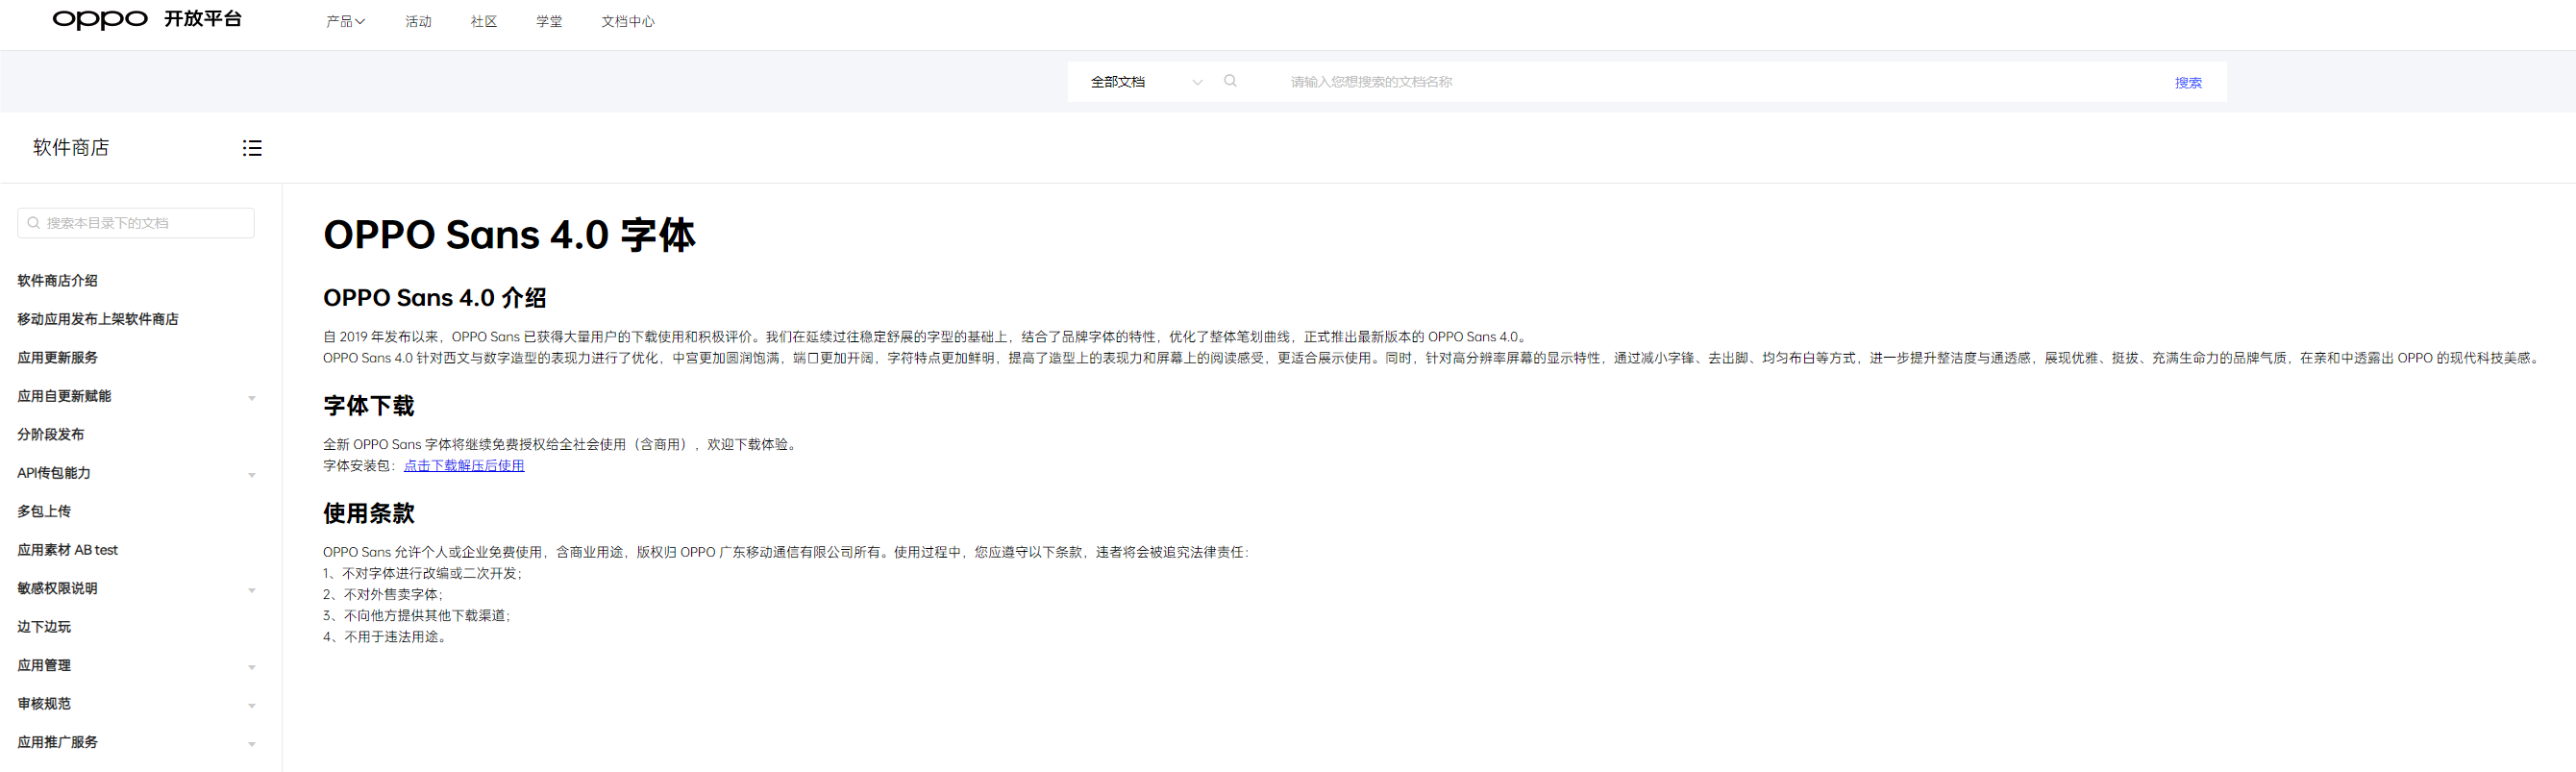This screenshot has height=772, width=2576.
Task: Expand the arrow beside 敏感权限说明
Action: (x=252, y=590)
